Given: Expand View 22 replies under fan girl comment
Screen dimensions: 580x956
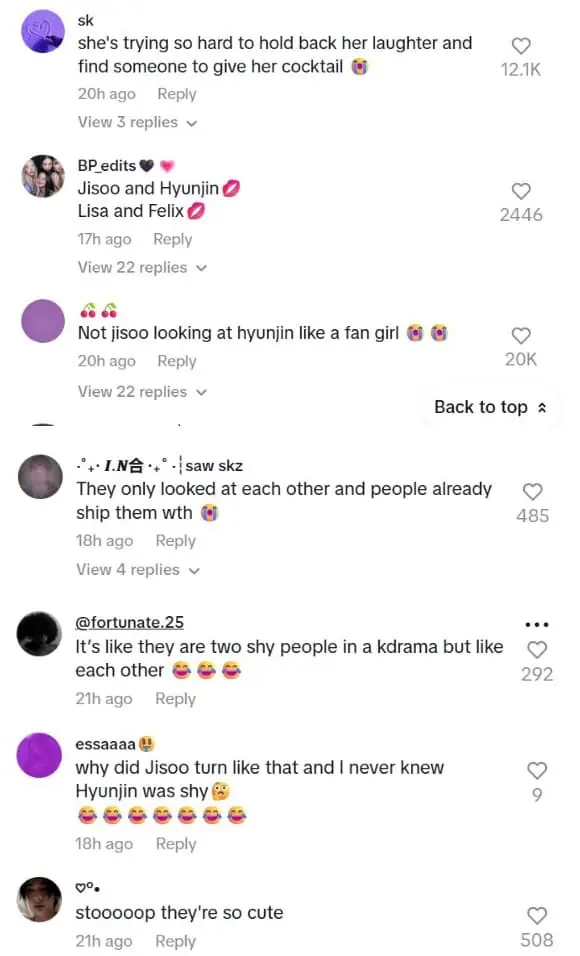Looking at the screenshot, I should [x=142, y=392].
